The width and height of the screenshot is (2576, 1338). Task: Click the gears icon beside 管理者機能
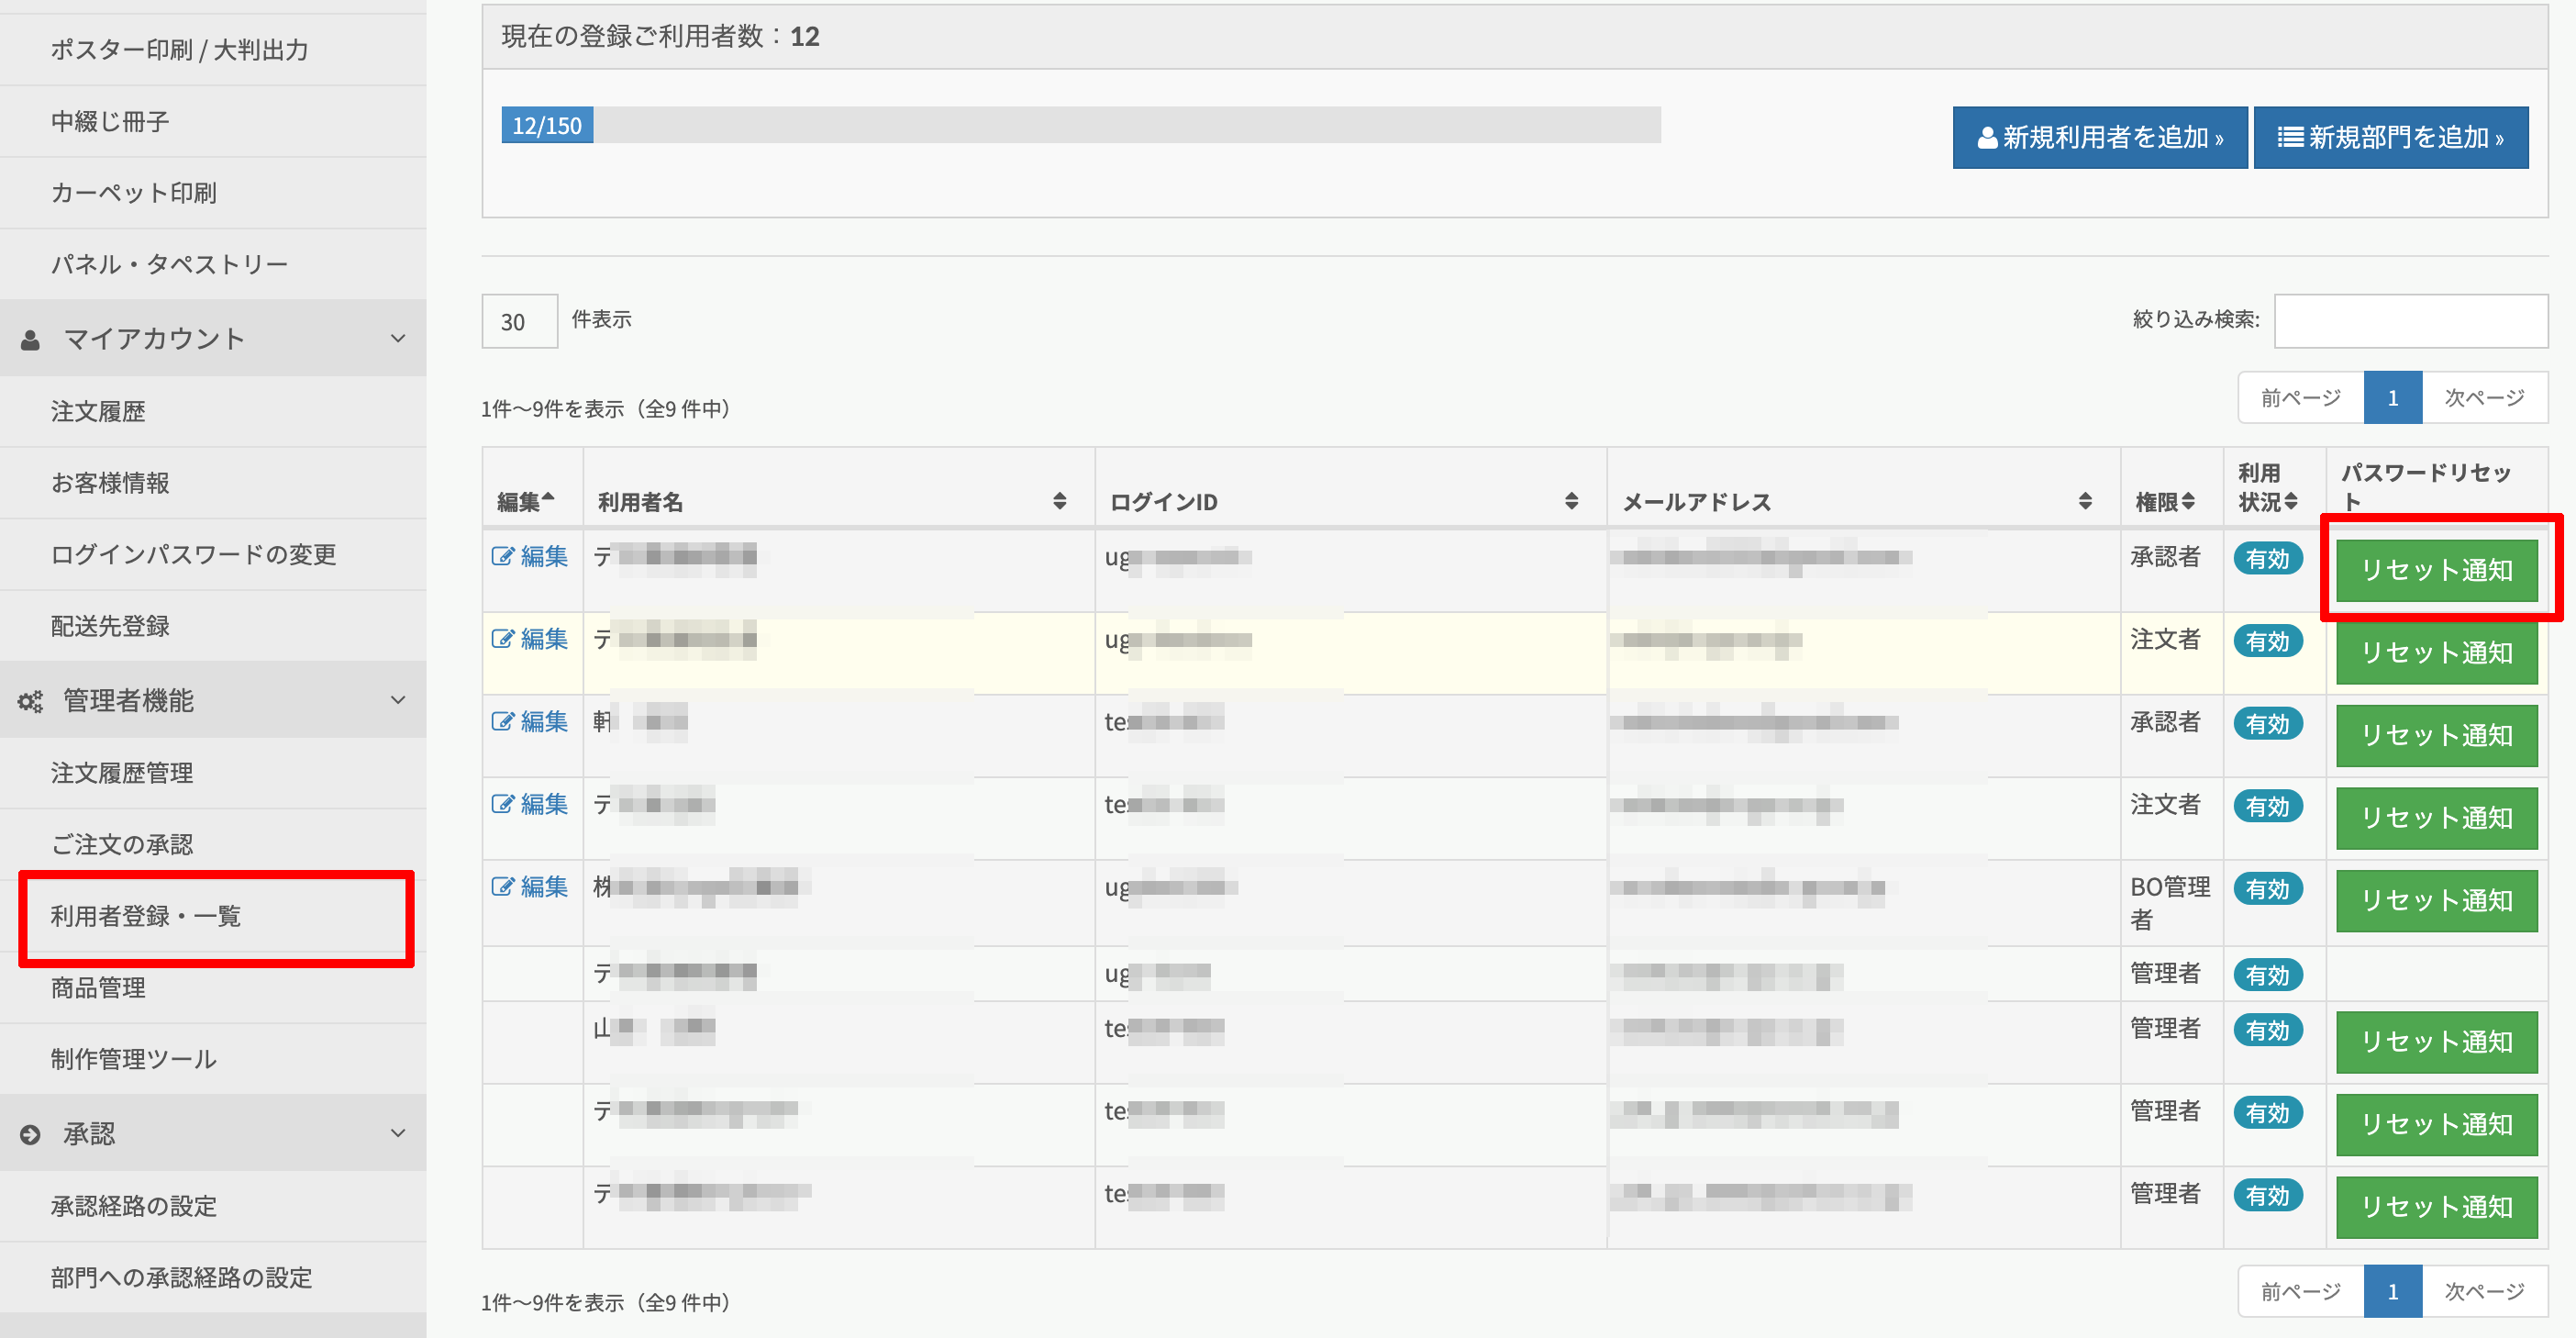30,701
